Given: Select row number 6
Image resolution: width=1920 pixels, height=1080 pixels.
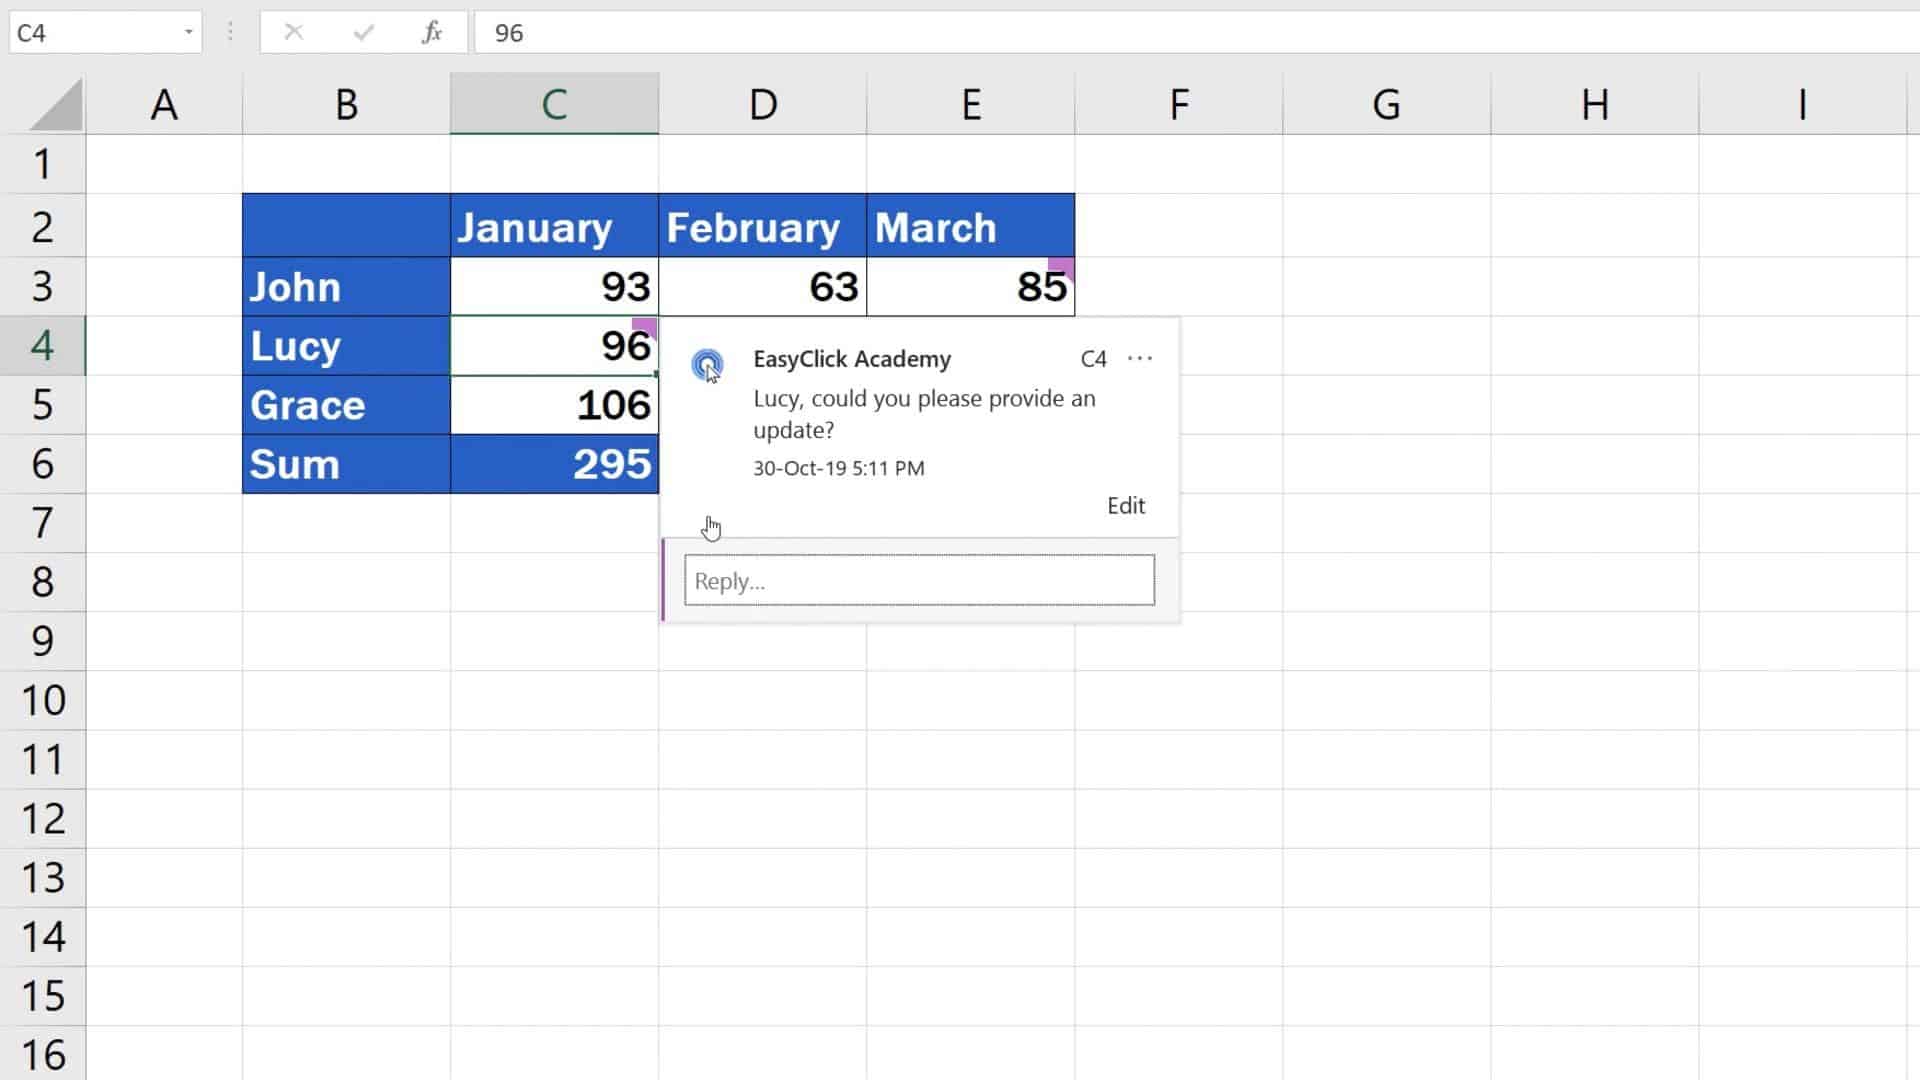Looking at the screenshot, I should coord(43,463).
